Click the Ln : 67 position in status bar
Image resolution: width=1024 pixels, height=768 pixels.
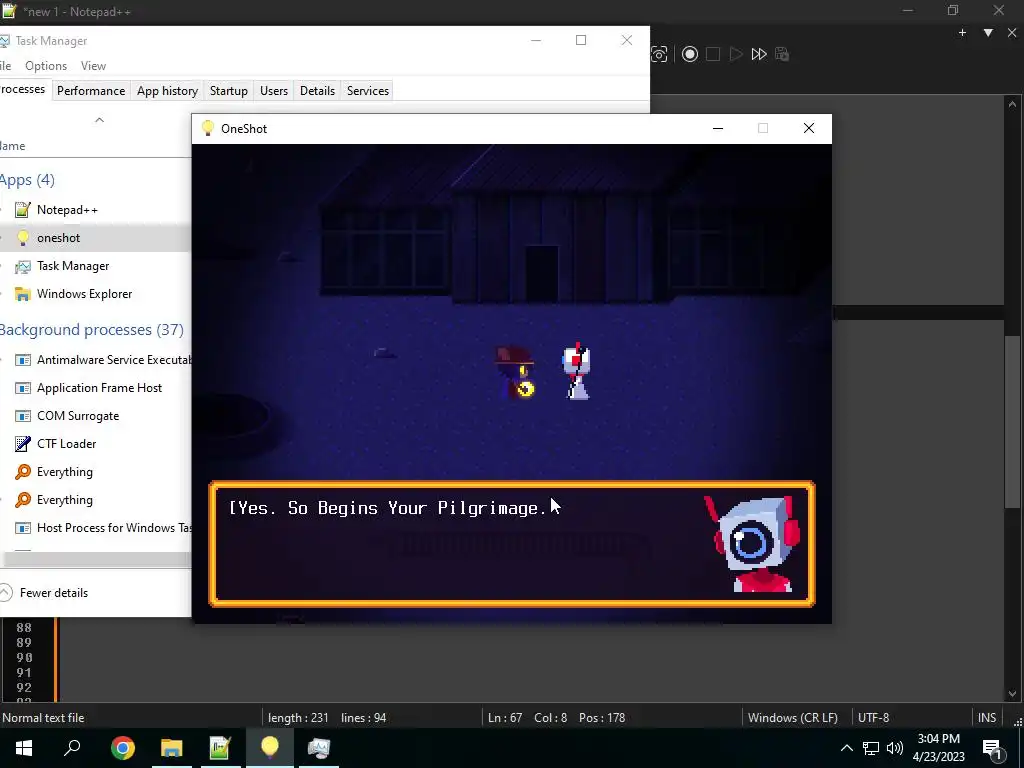coord(505,717)
